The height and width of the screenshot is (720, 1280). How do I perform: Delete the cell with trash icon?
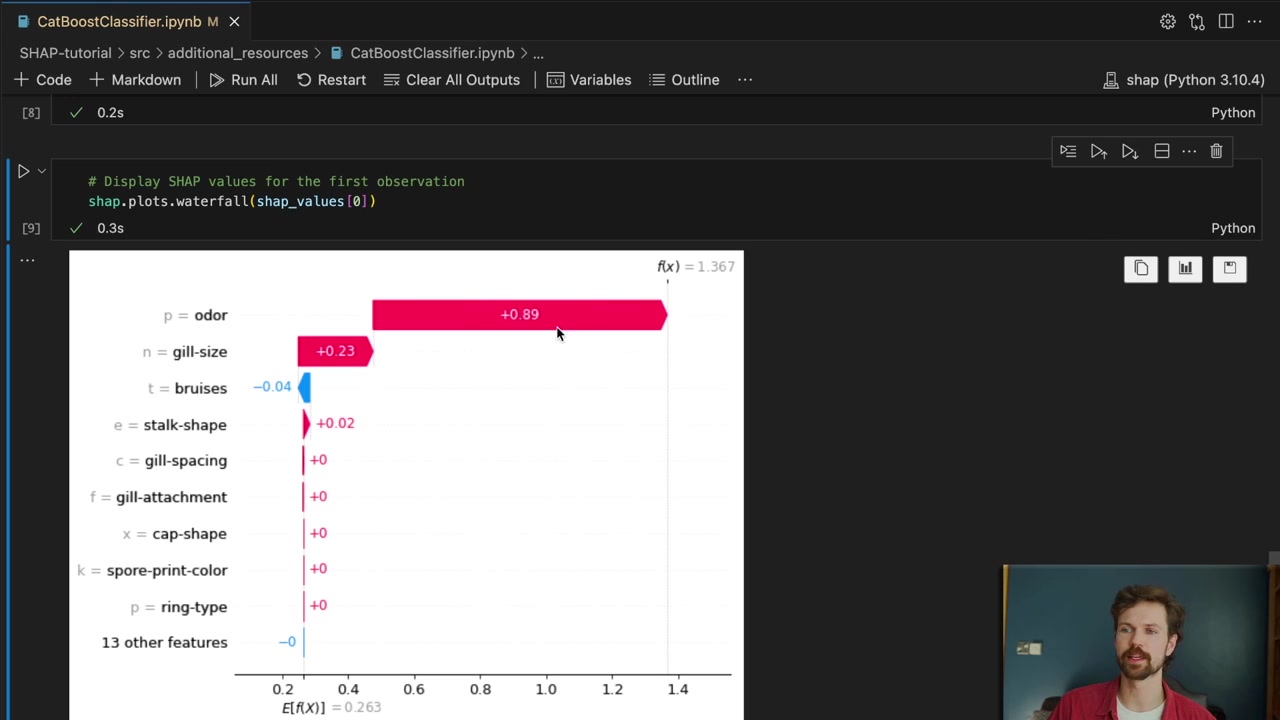click(1216, 151)
